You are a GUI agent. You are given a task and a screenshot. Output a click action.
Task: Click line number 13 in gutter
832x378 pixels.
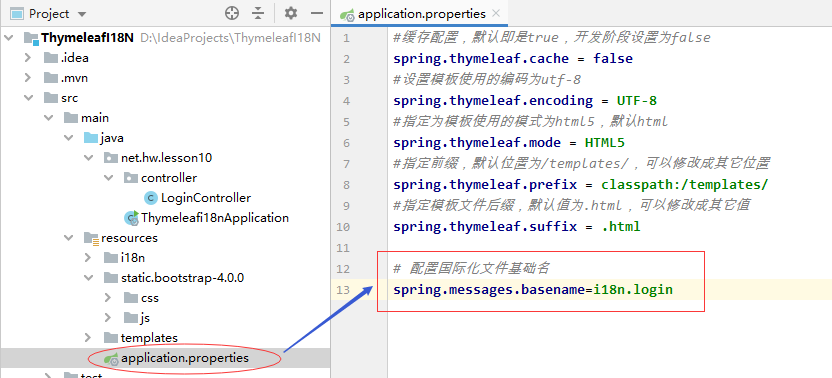(343, 290)
